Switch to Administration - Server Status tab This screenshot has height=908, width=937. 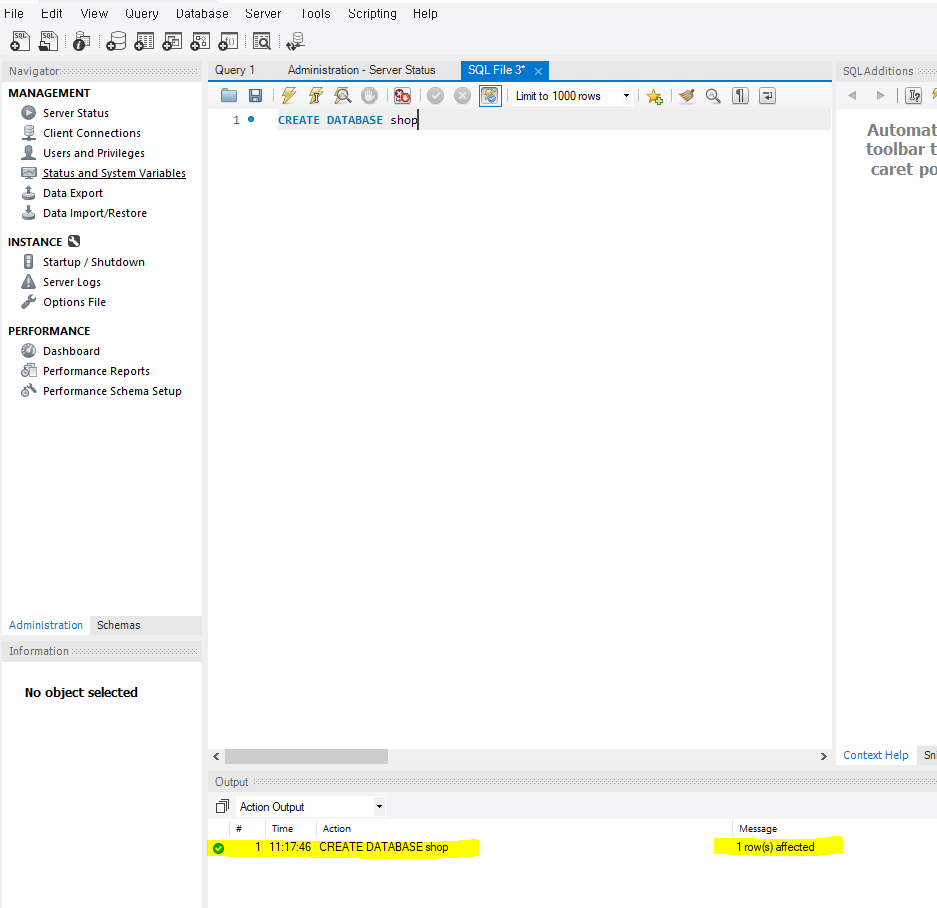(x=362, y=70)
